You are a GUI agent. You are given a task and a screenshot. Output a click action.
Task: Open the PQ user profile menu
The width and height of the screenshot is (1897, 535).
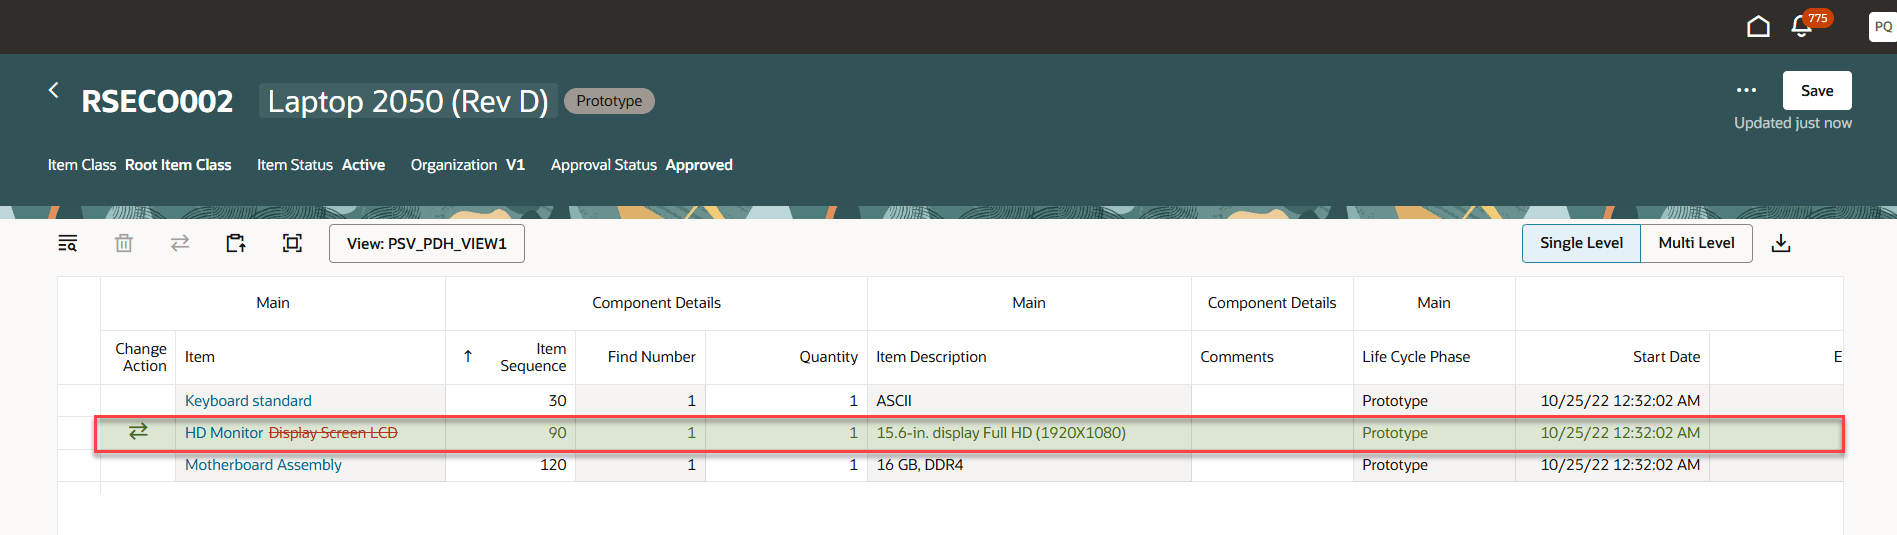coord(1882,27)
